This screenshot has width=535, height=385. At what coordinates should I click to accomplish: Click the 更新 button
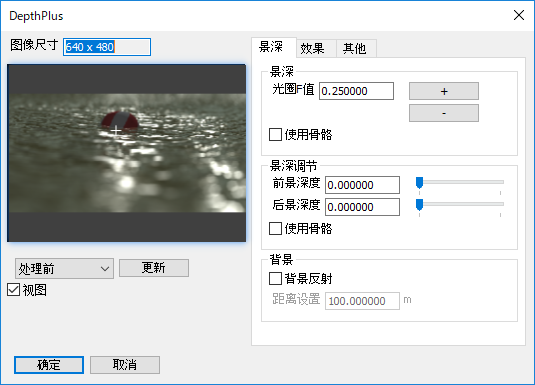pos(154,268)
